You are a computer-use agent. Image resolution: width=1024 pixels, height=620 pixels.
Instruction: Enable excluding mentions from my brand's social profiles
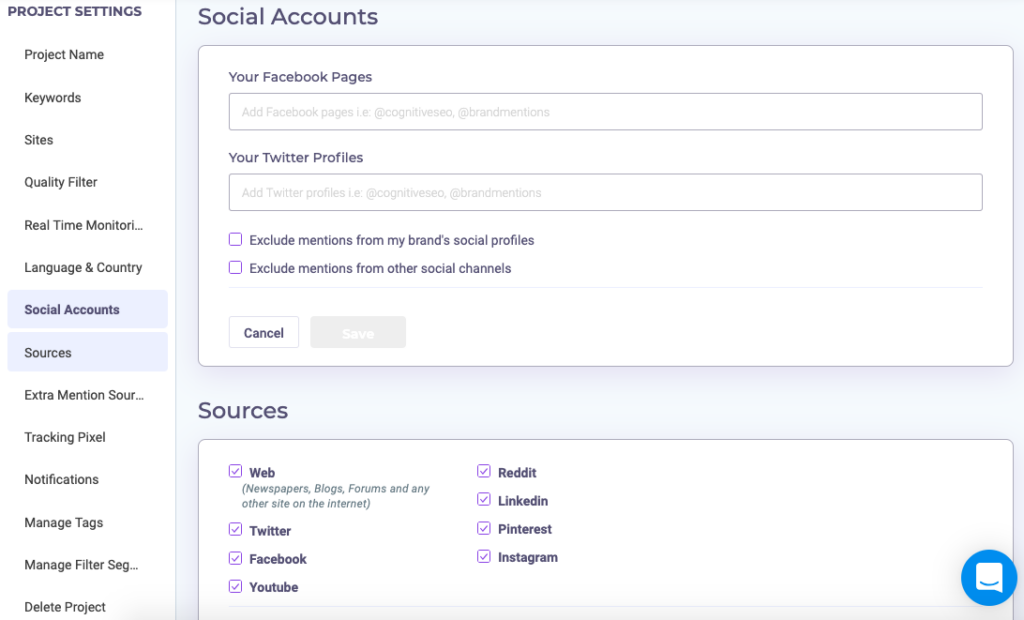pyautogui.click(x=235, y=239)
